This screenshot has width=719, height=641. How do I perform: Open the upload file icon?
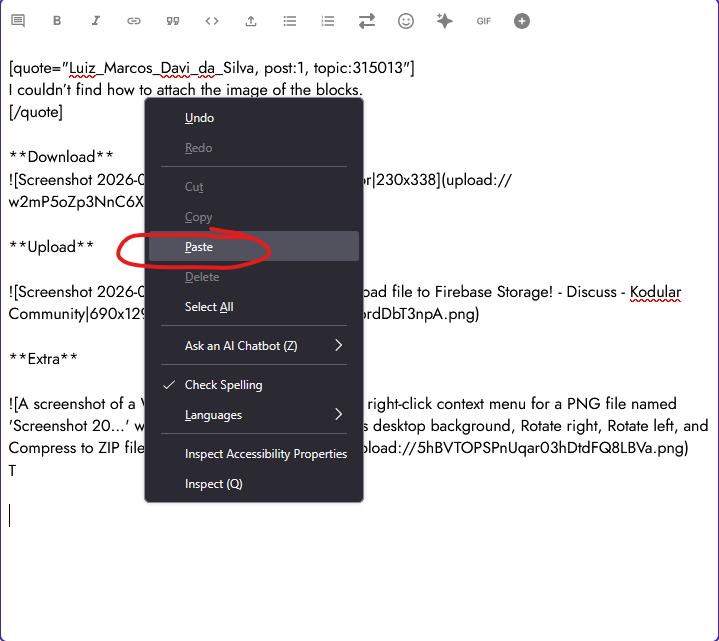(x=251, y=21)
